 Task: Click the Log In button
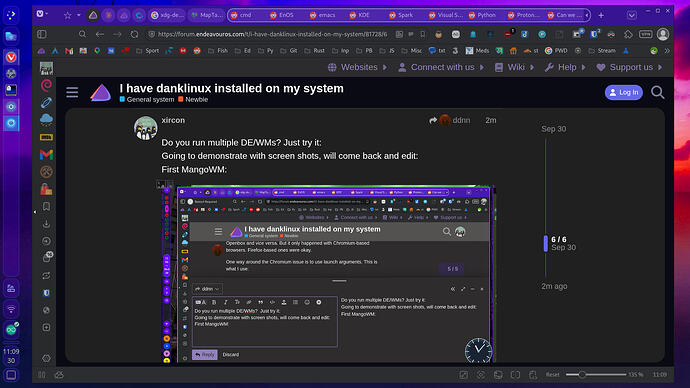(x=624, y=92)
